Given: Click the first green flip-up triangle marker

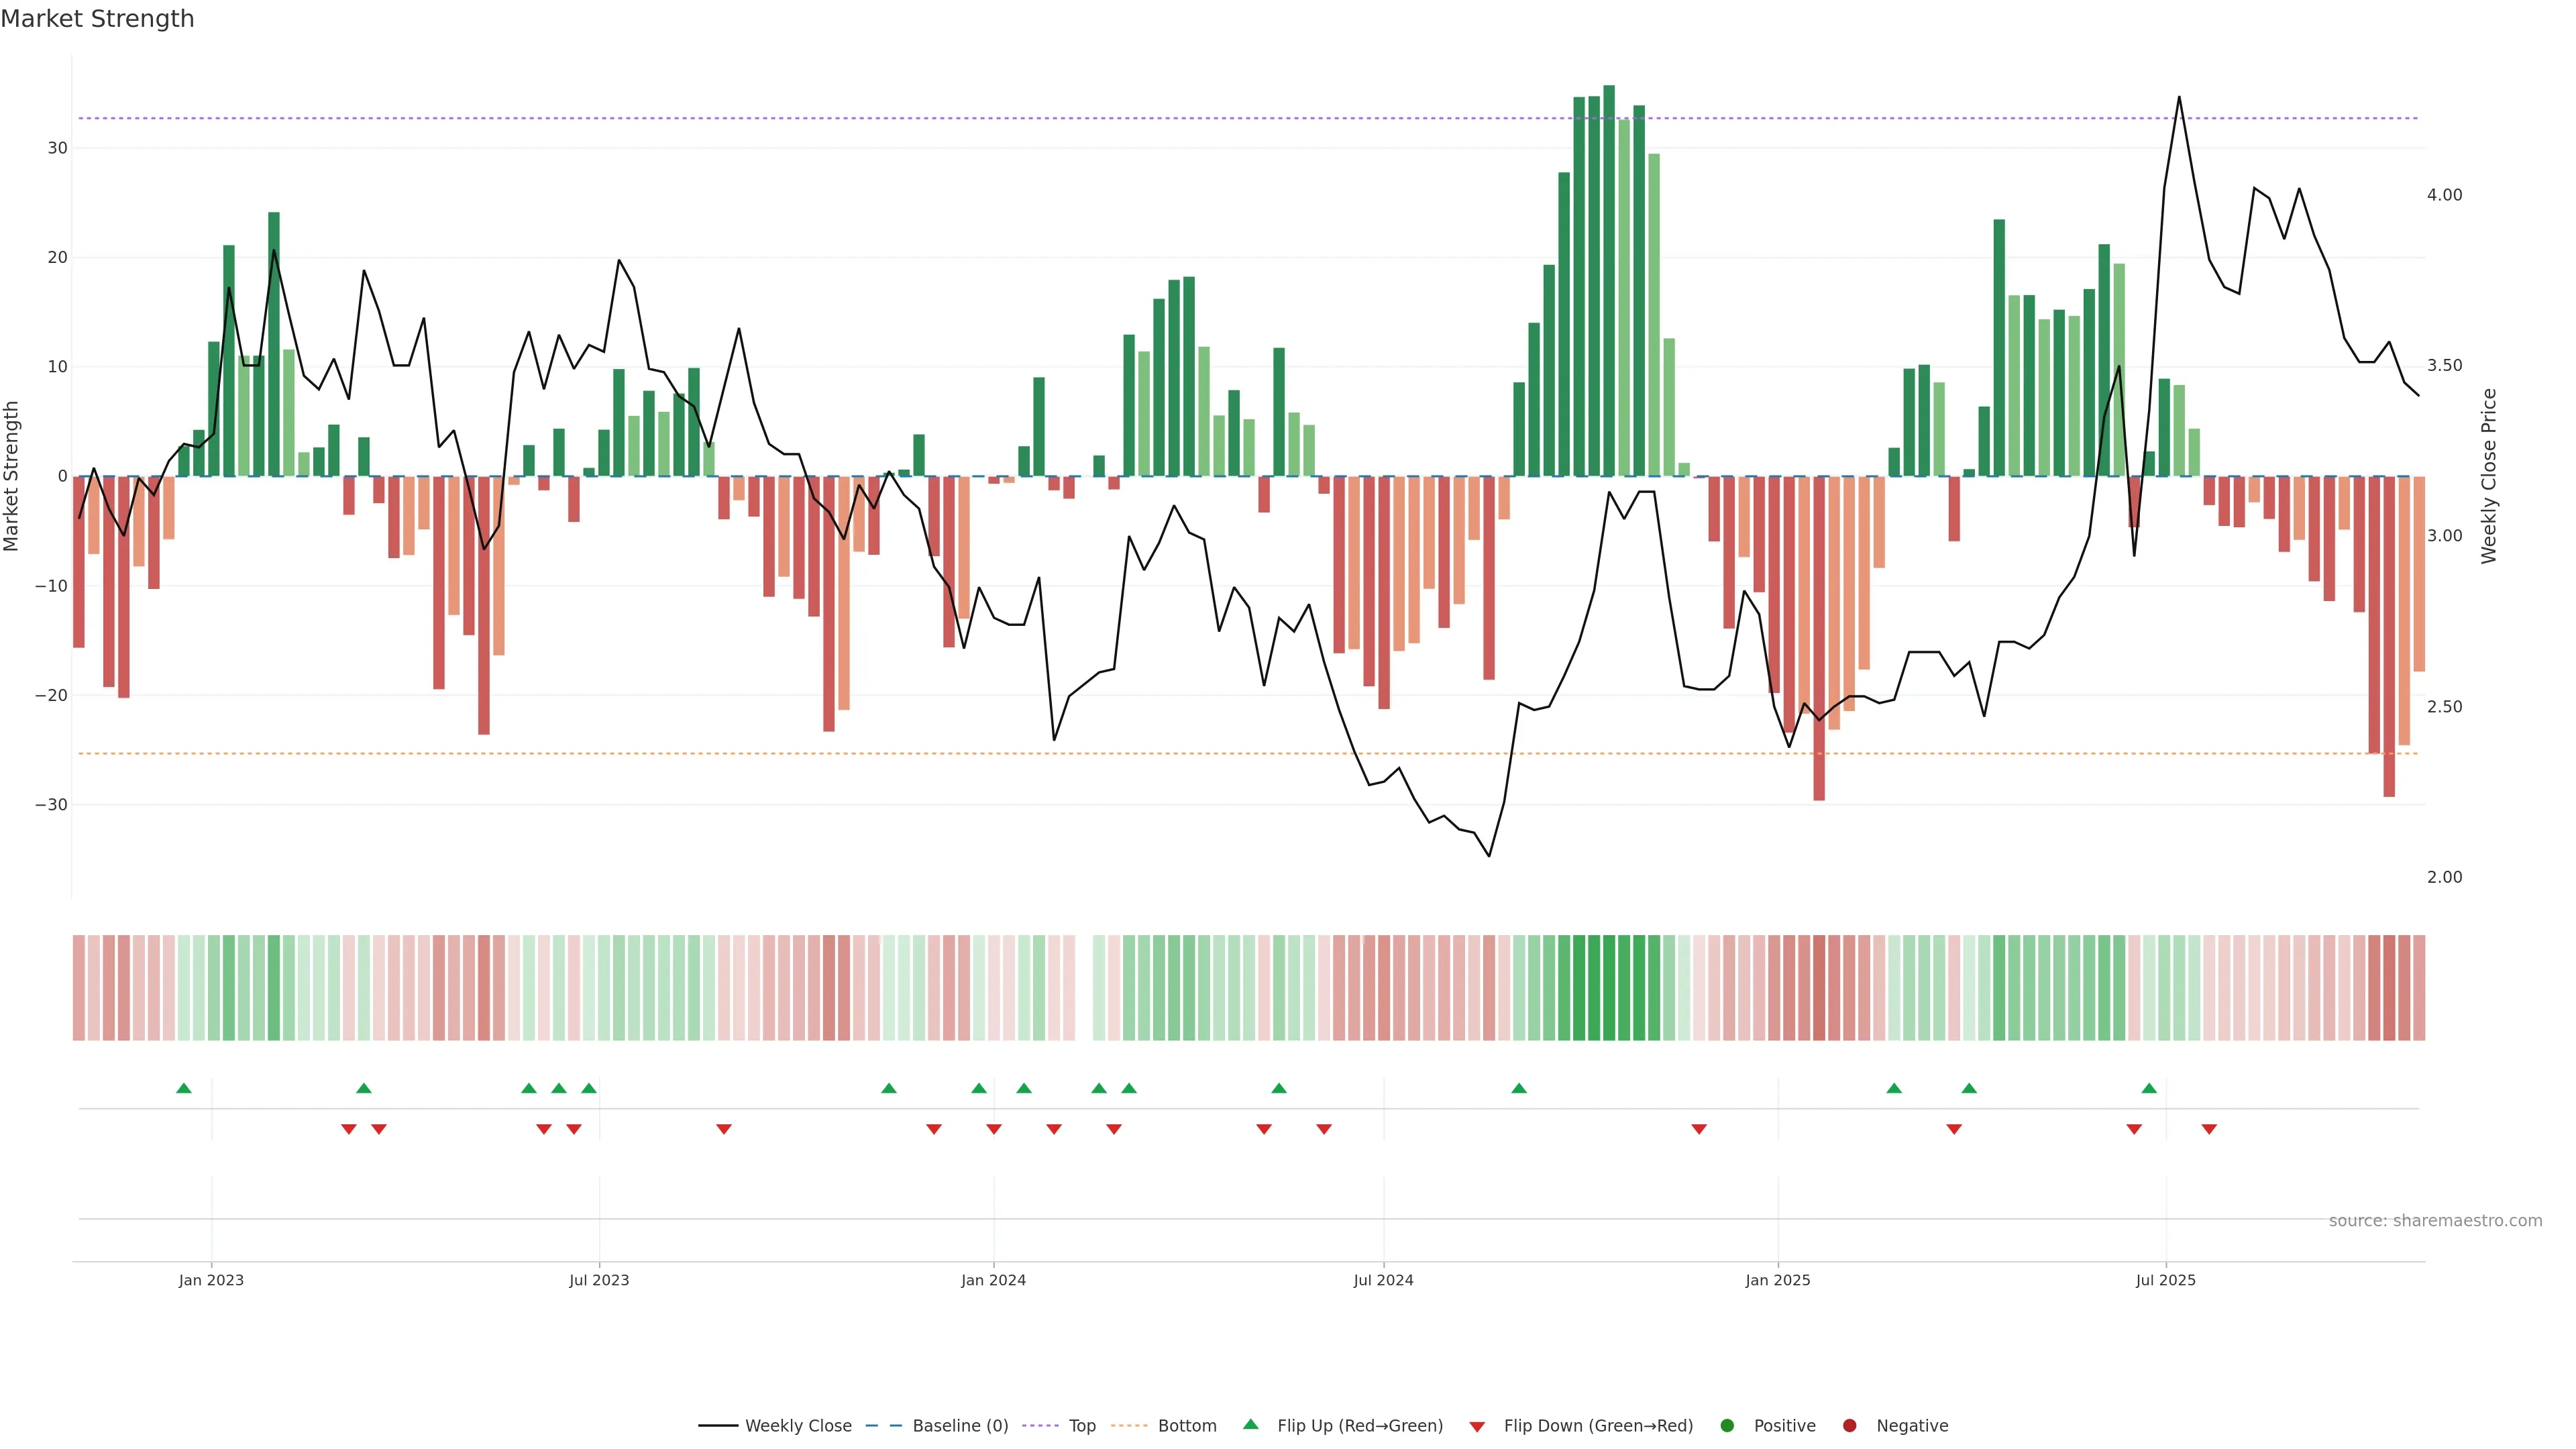Looking at the screenshot, I should [184, 1088].
